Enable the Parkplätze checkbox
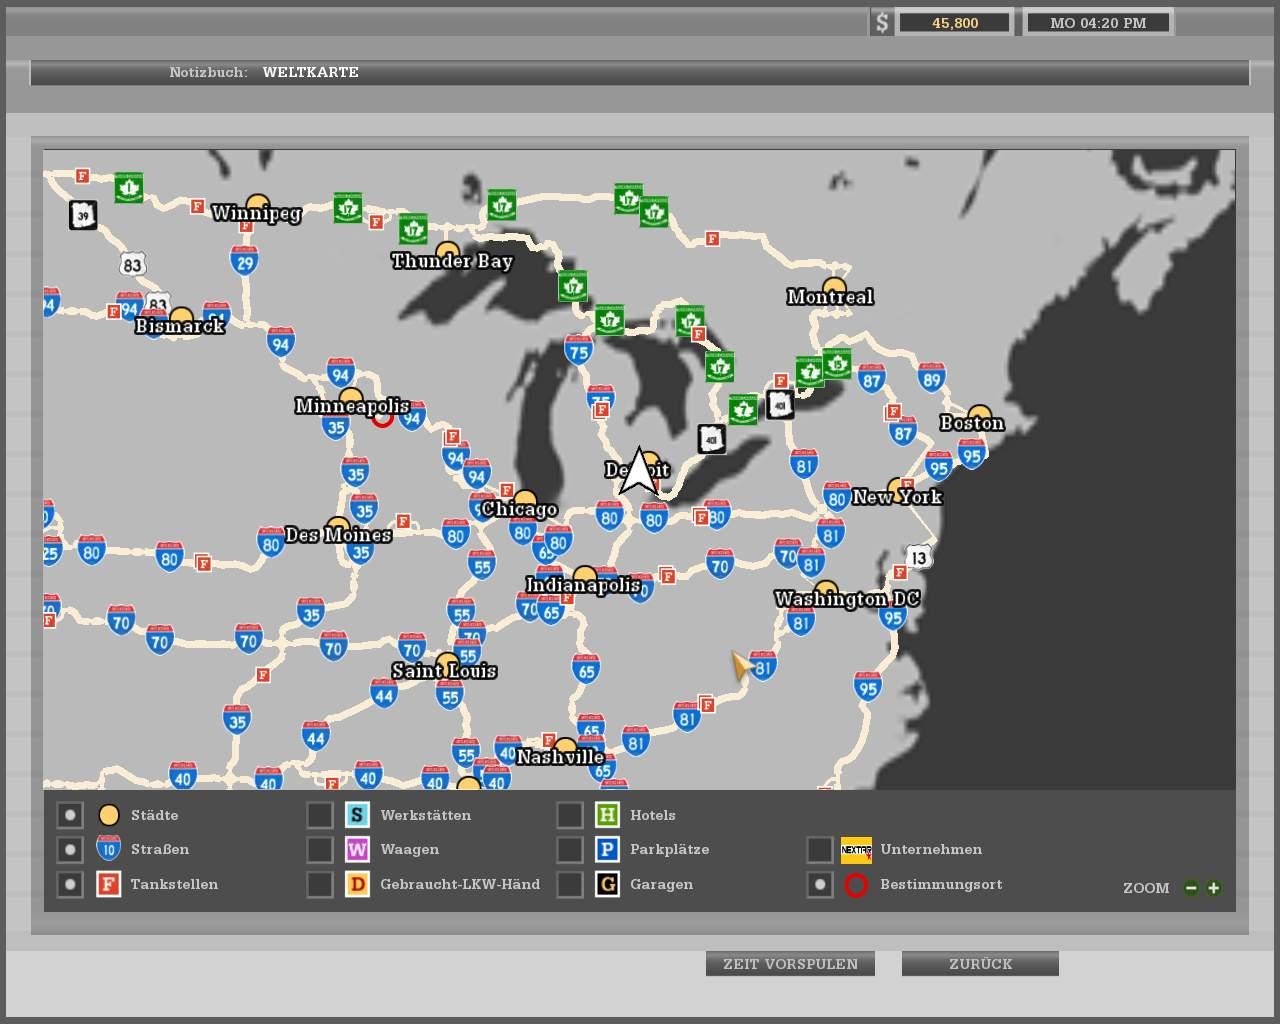Image resolution: width=1280 pixels, height=1024 pixels. 569,850
